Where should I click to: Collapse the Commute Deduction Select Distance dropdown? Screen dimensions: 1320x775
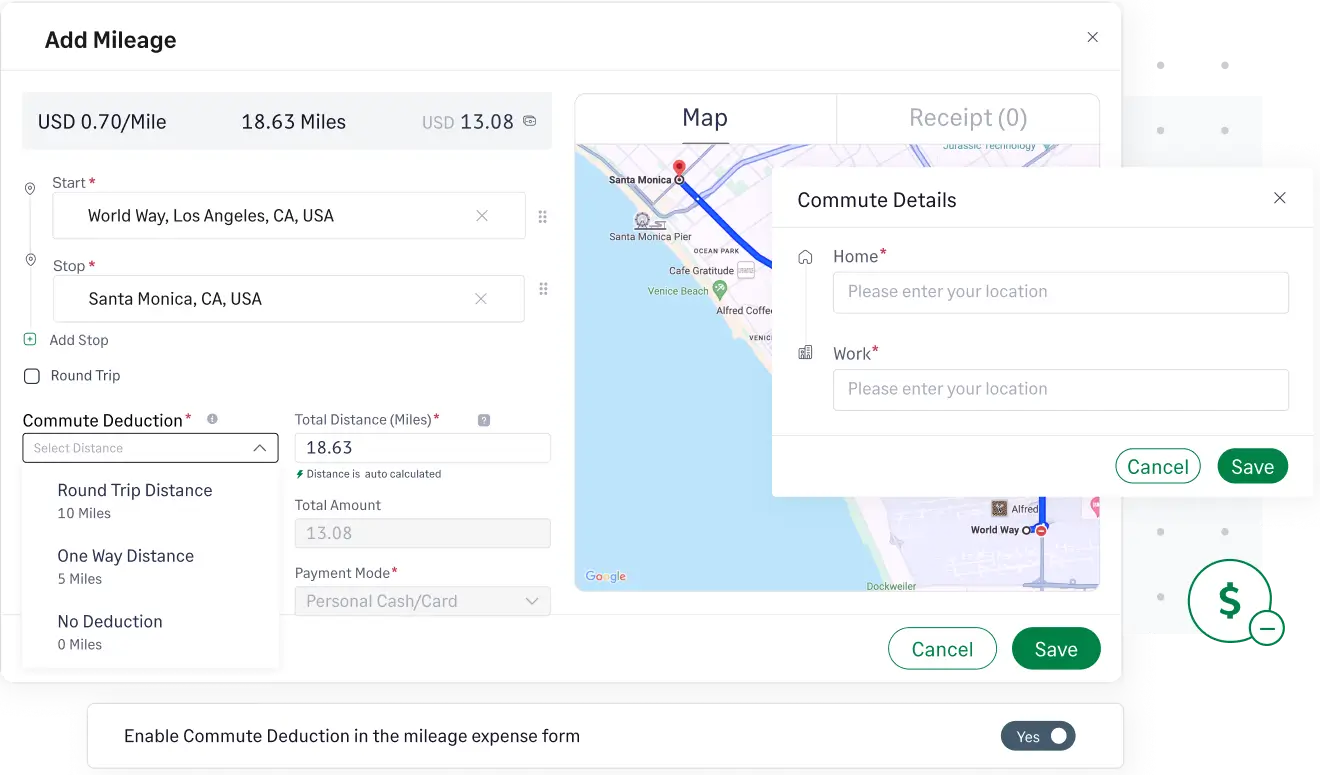[x=259, y=448]
